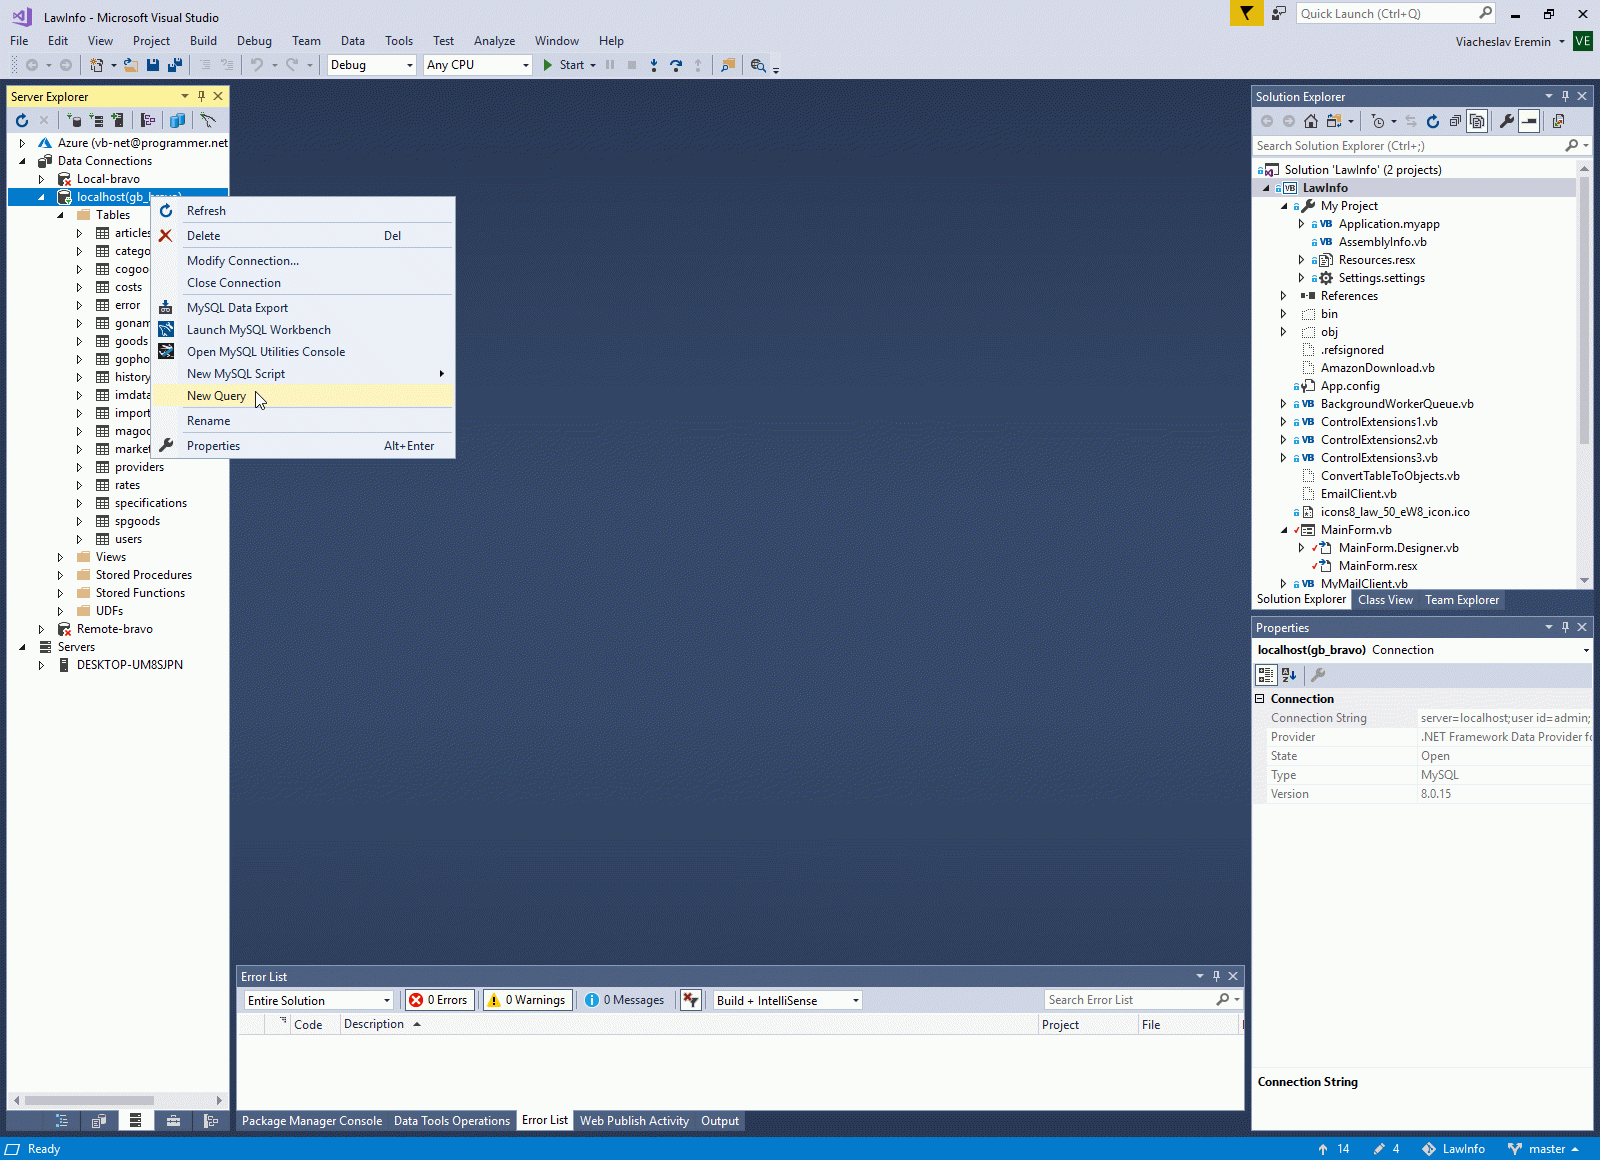Click Connect to Database icon in Server Explorer
1600x1160 pixels.
(74, 121)
